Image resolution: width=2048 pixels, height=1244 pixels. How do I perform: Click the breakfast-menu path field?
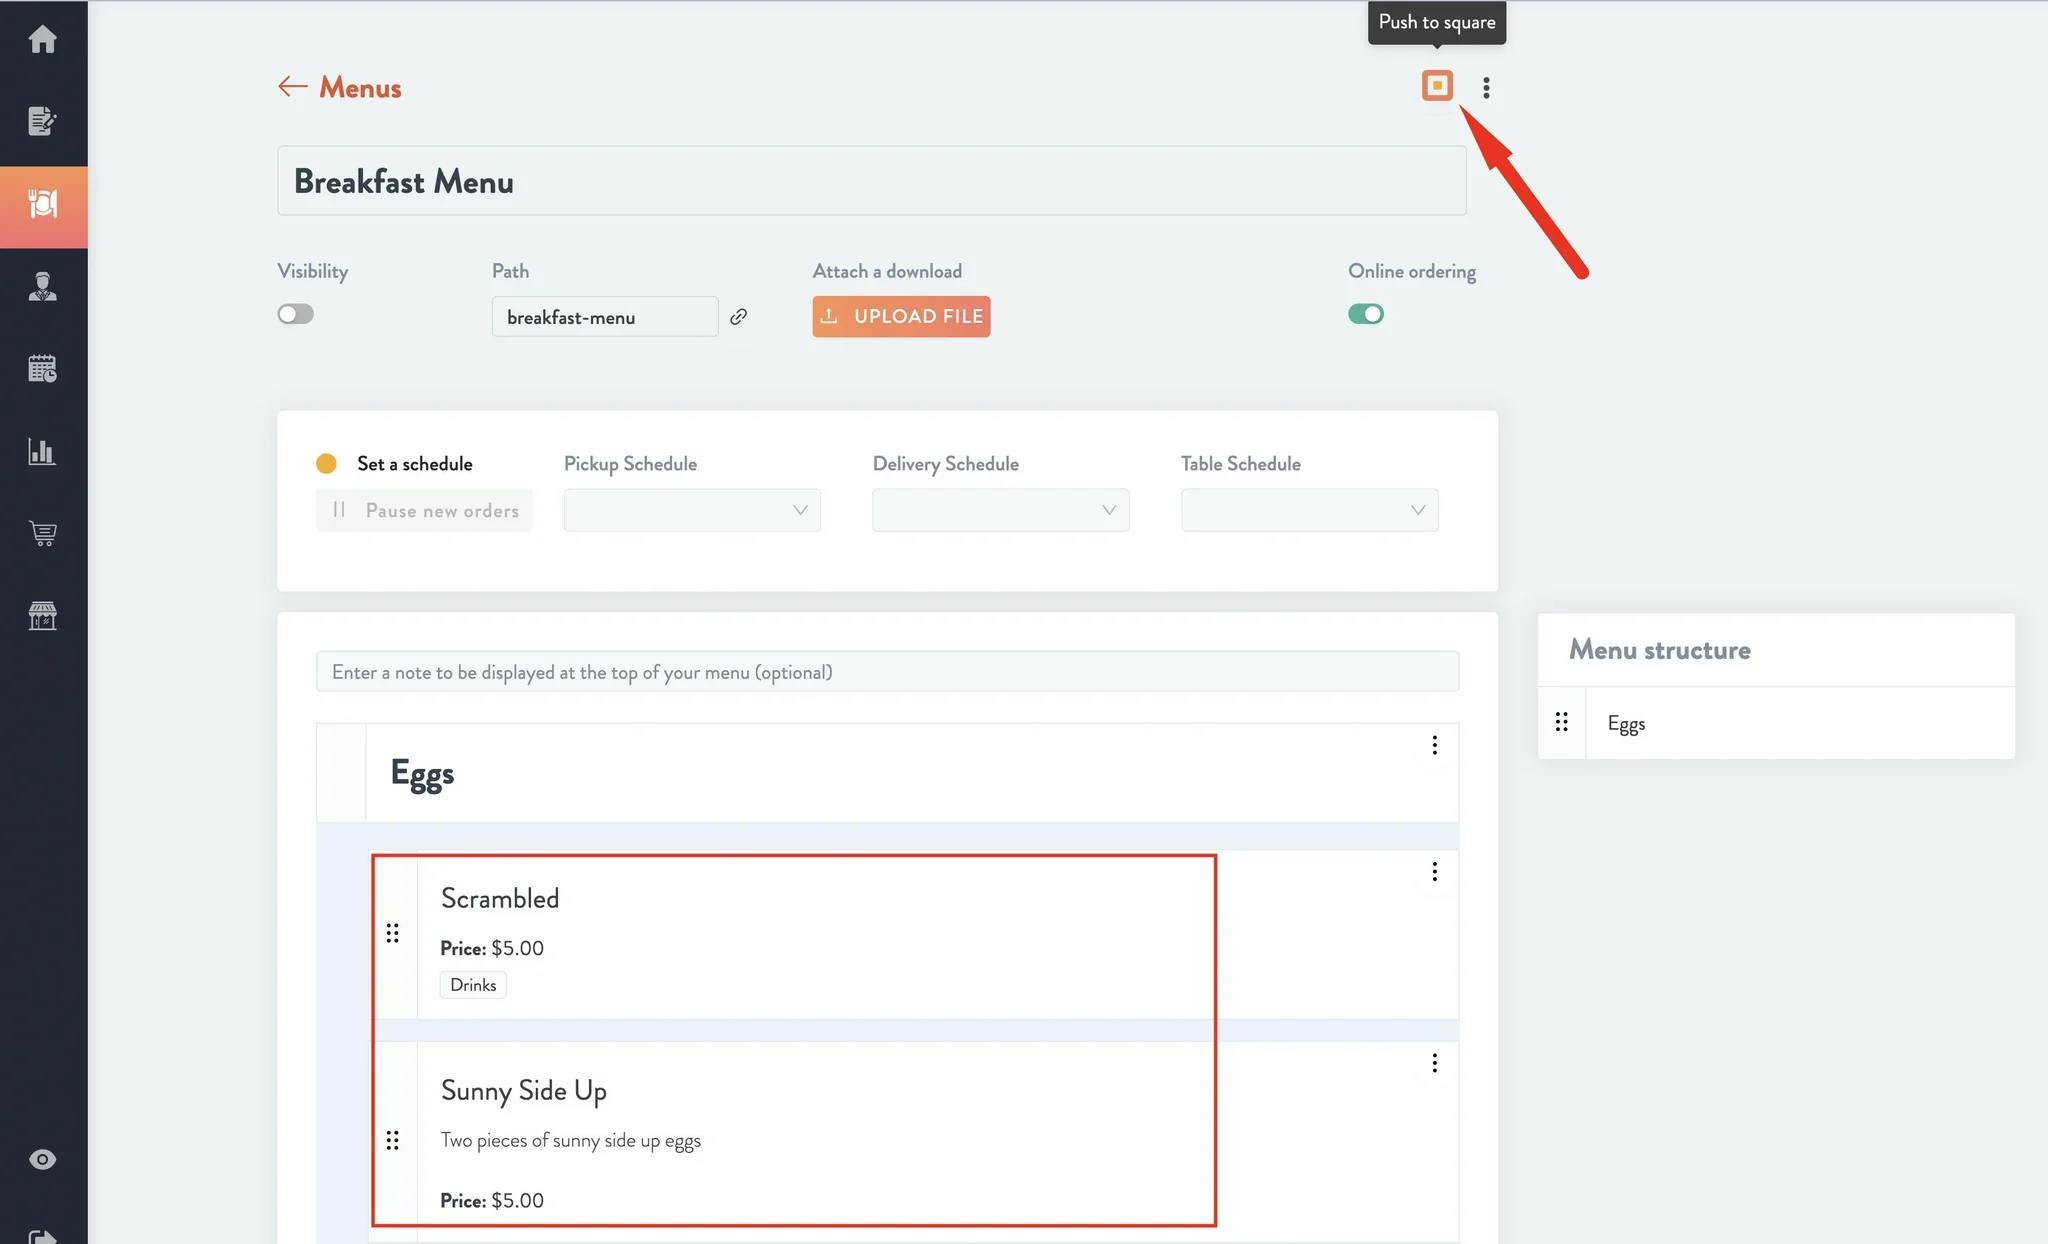coord(605,317)
